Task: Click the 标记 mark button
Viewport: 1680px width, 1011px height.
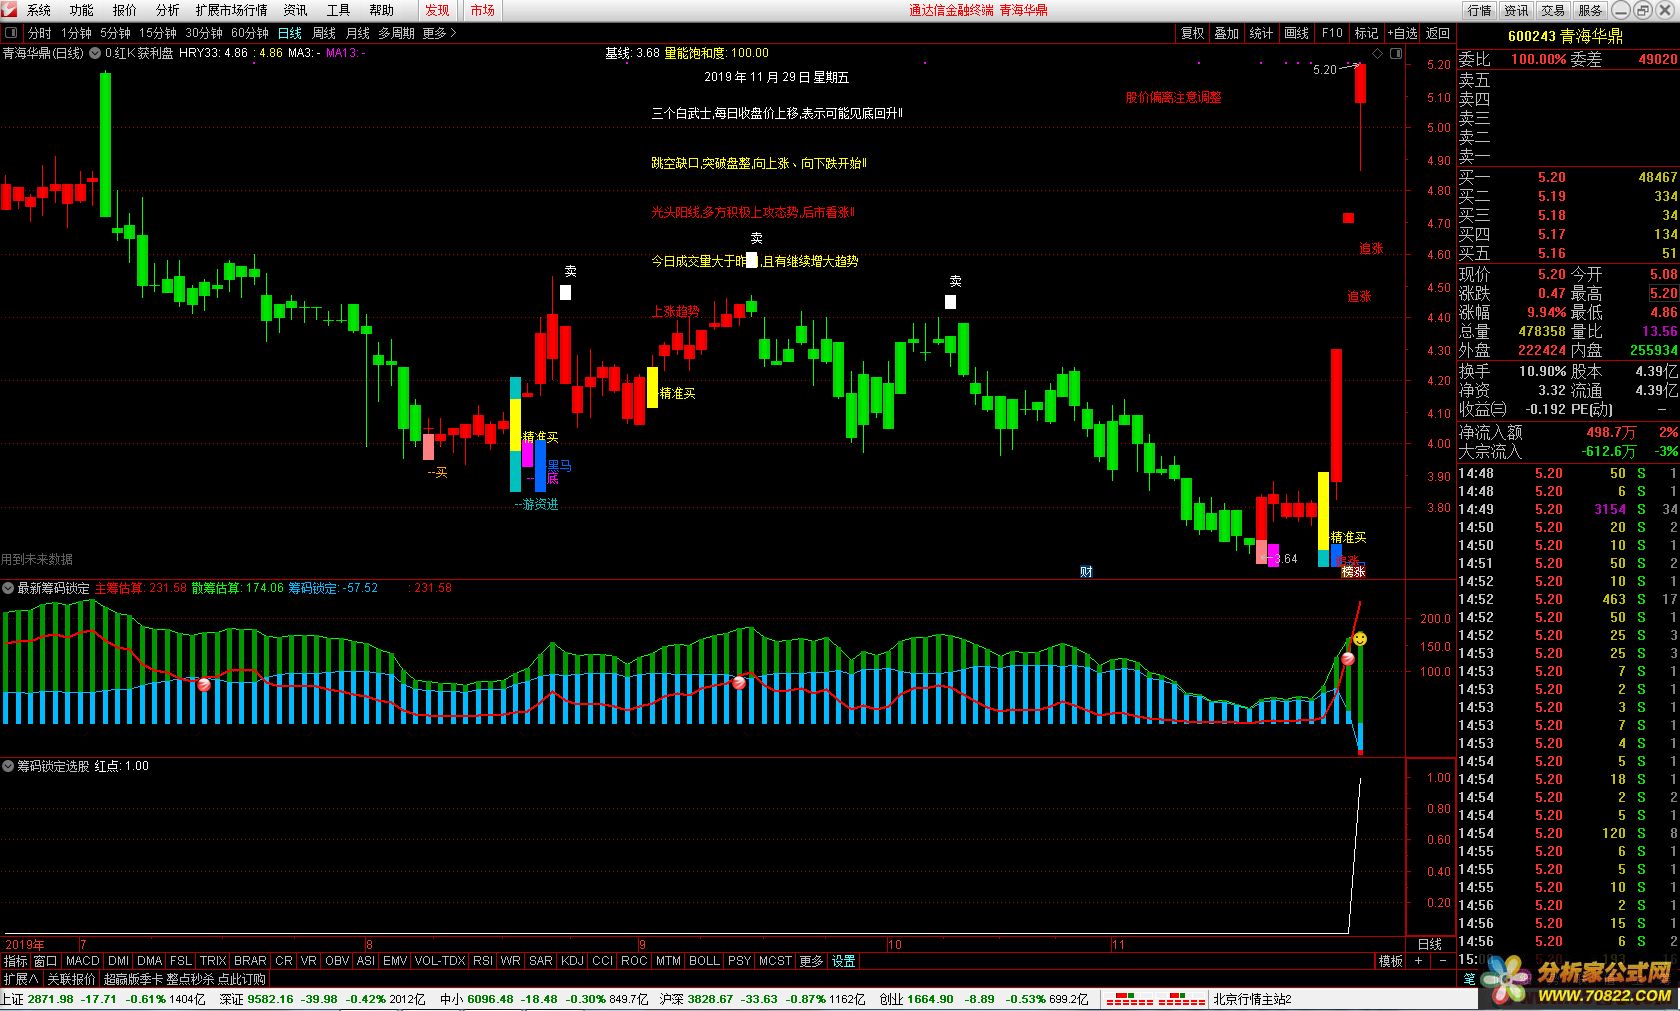Action: (1367, 33)
